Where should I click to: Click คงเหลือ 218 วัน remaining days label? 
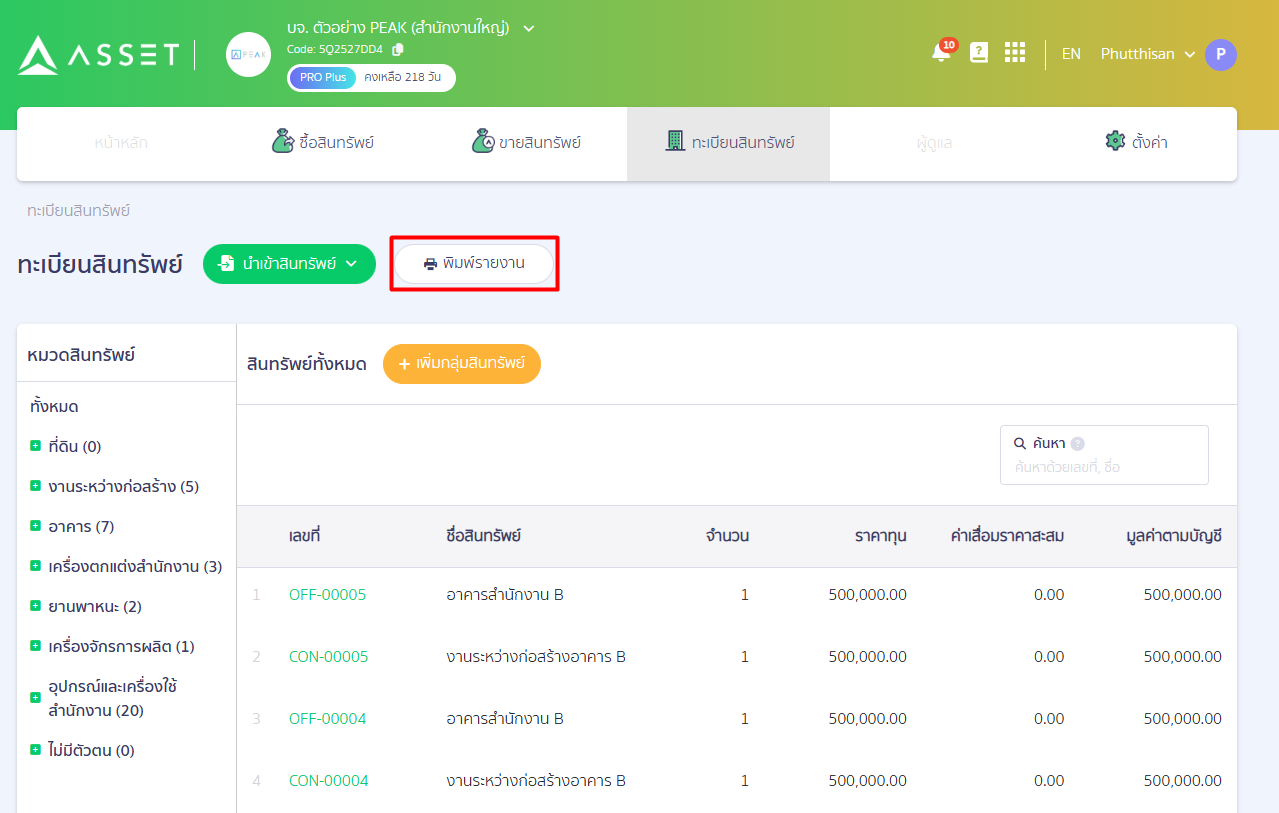(x=402, y=77)
